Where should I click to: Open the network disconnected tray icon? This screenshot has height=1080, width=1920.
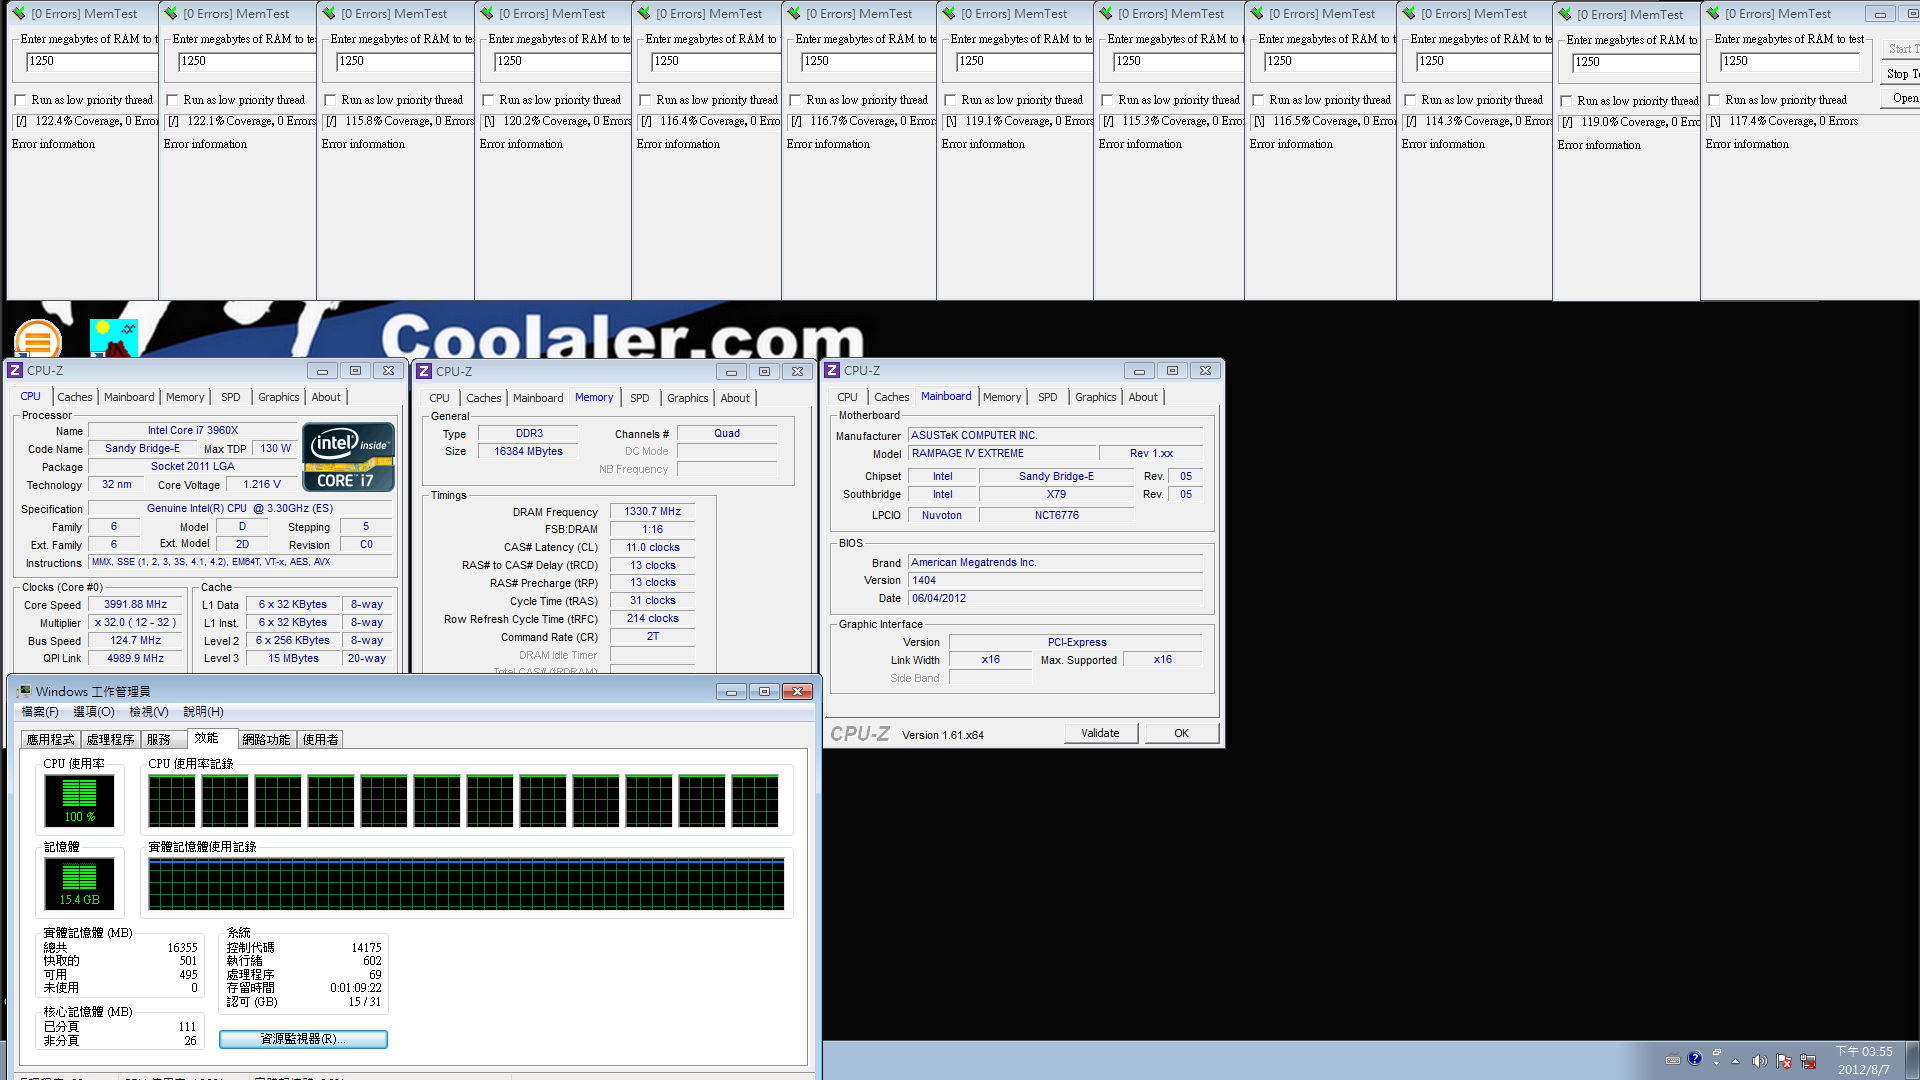(1808, 1061)
